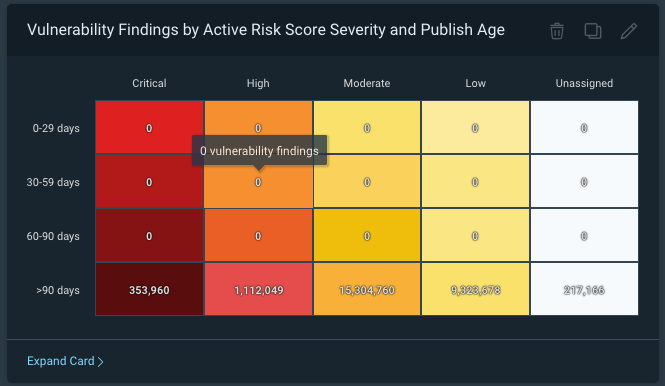Click the Unassigned 30-59 days cell
This screenshot has height=386, width=665.
click(584, 181)
